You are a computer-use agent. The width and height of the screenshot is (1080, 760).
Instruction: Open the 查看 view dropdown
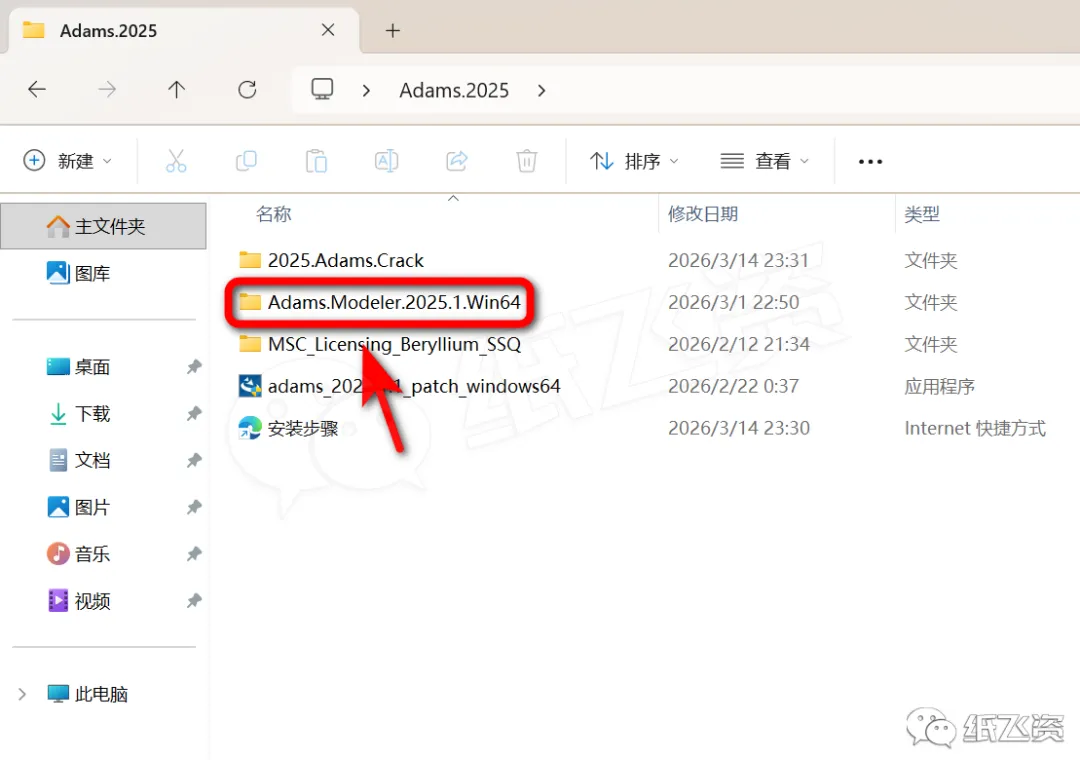pos(765,161)
